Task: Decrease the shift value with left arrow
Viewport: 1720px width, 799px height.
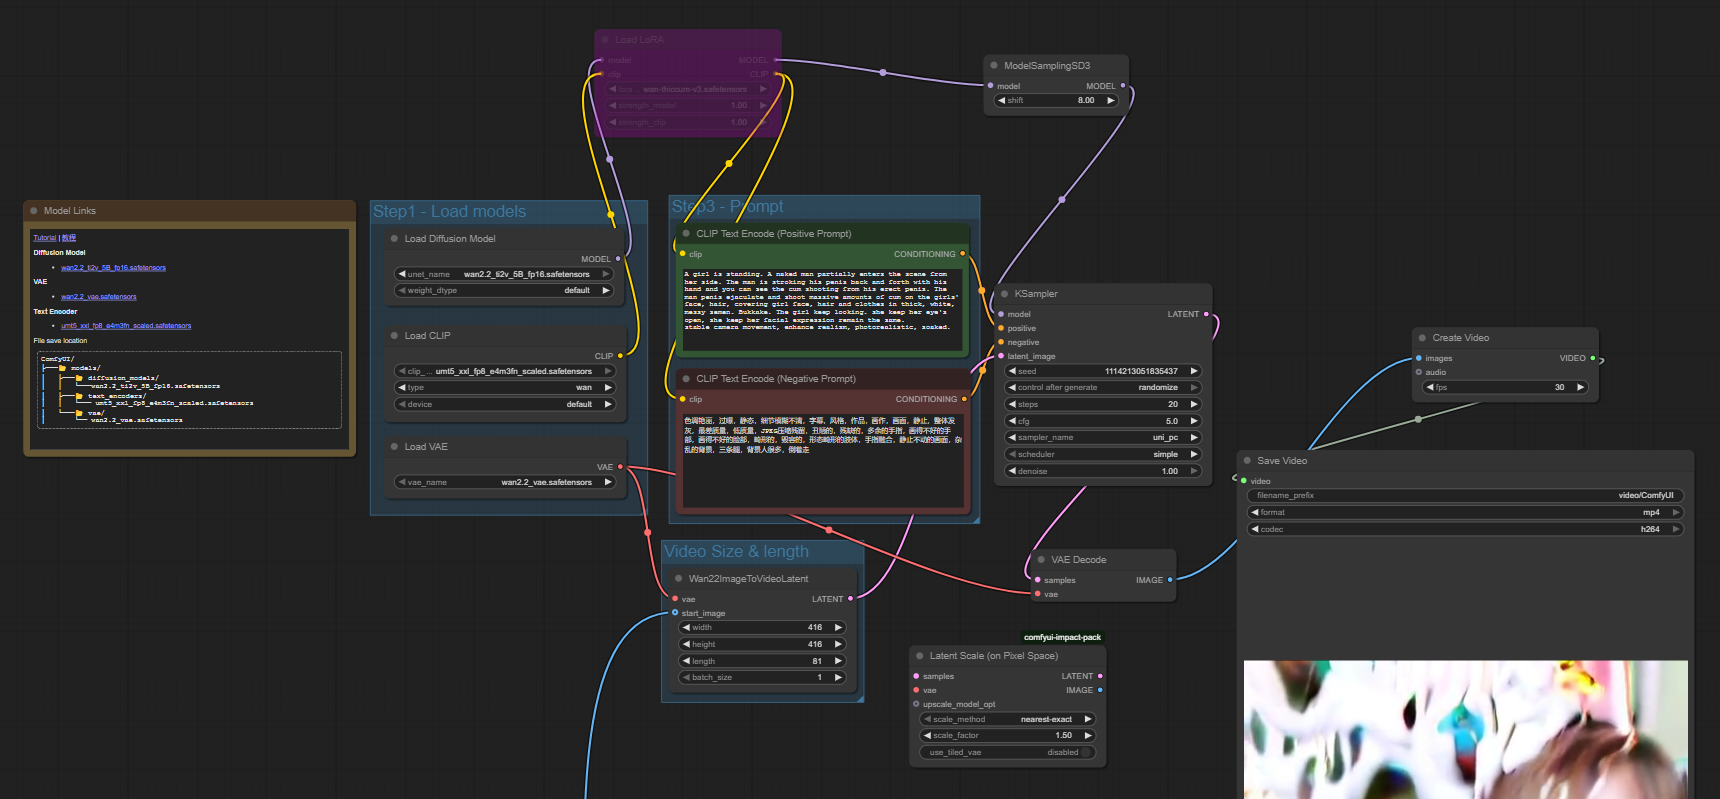Action: pos(1001,100)
